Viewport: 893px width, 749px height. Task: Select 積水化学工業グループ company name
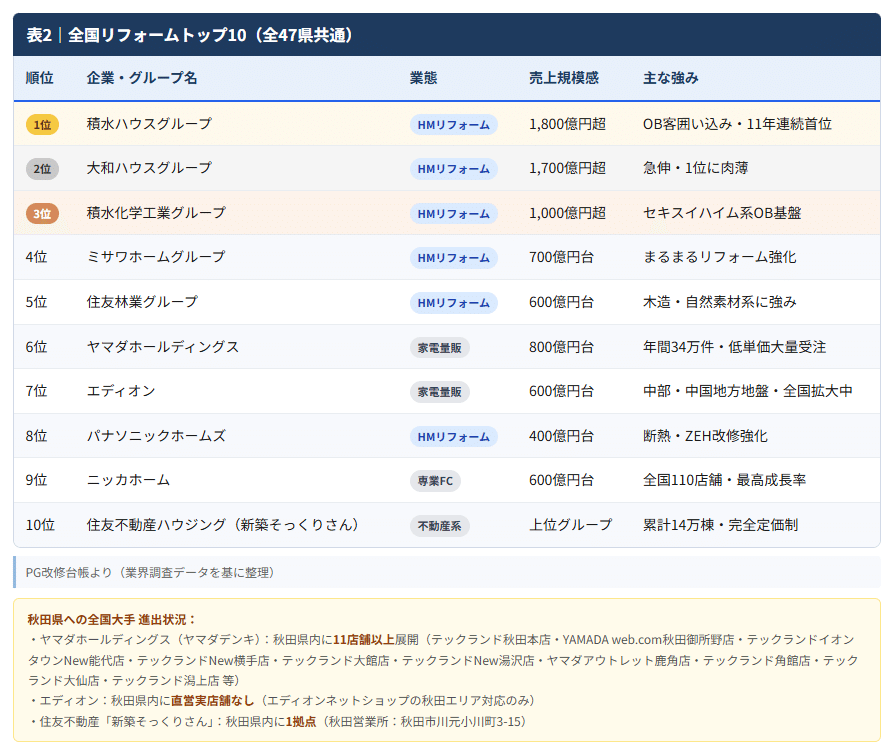point(156,213)
